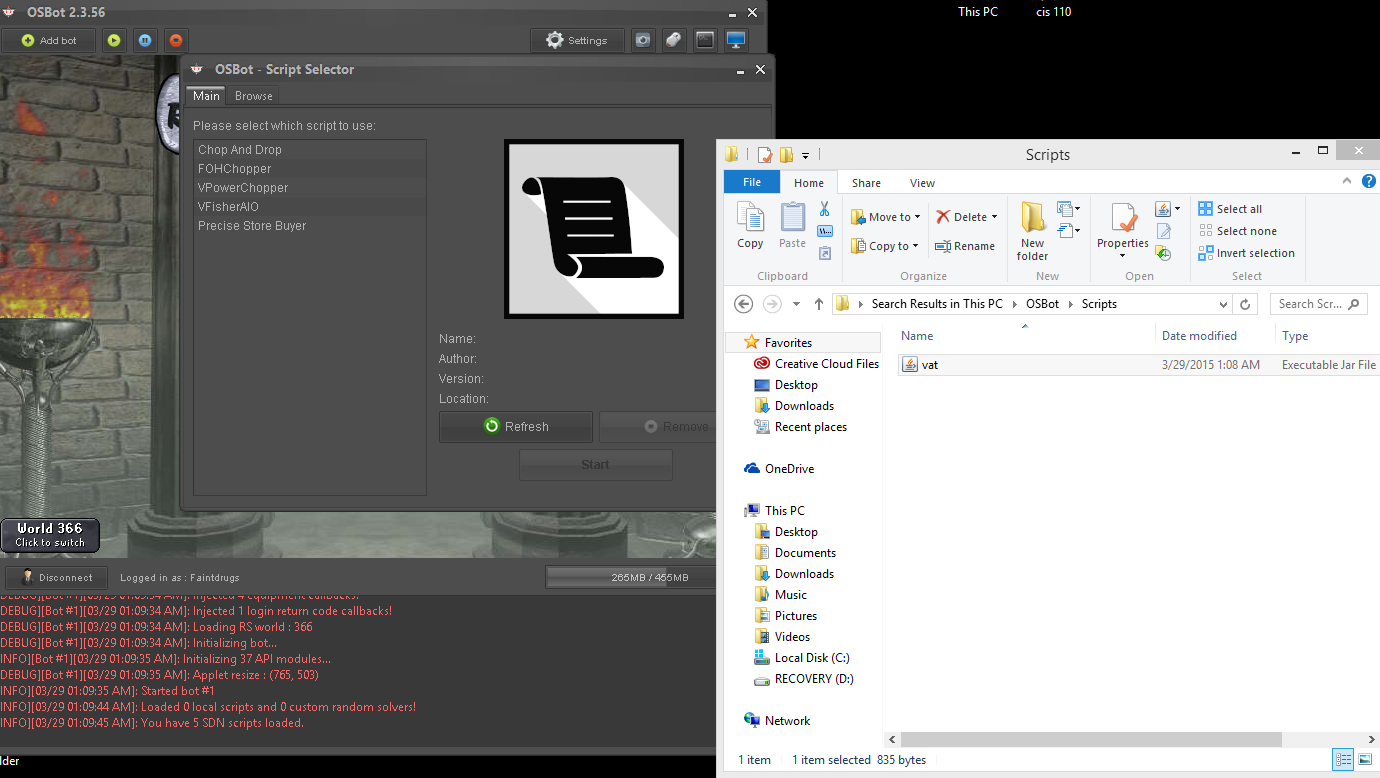Click the Paste shortcut icon

point(825,253)
